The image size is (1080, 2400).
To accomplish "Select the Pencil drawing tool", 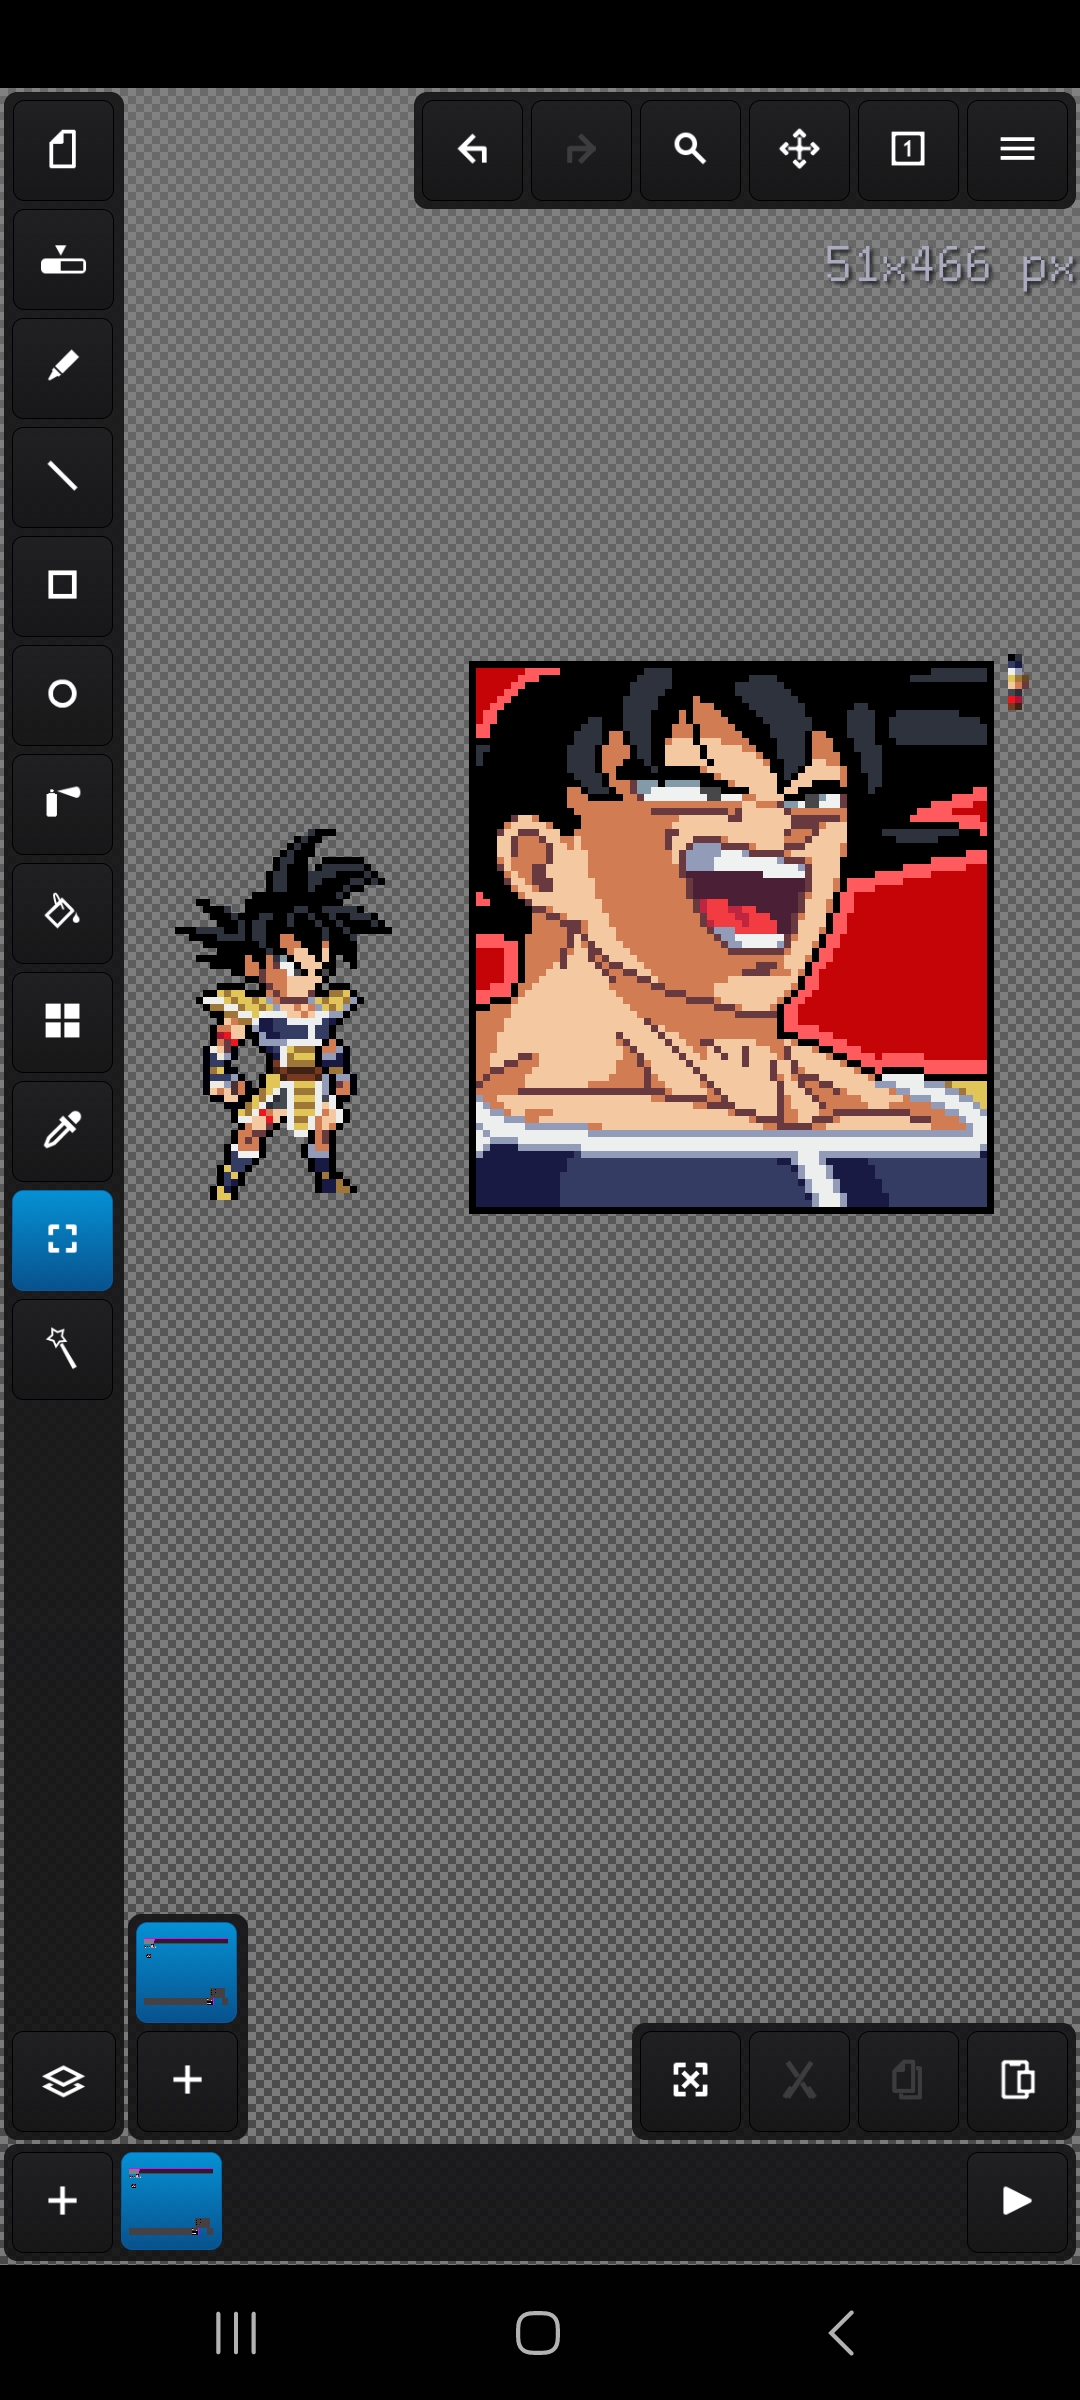I will (62, 368).
